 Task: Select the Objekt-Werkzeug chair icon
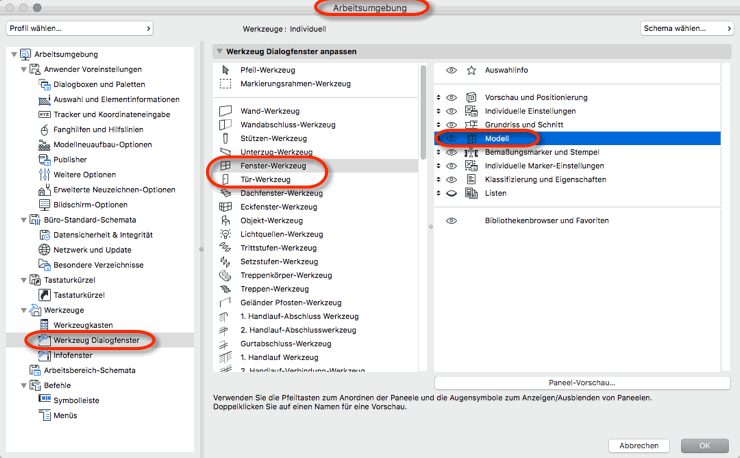pyautogui.click(x=226, y=221)
